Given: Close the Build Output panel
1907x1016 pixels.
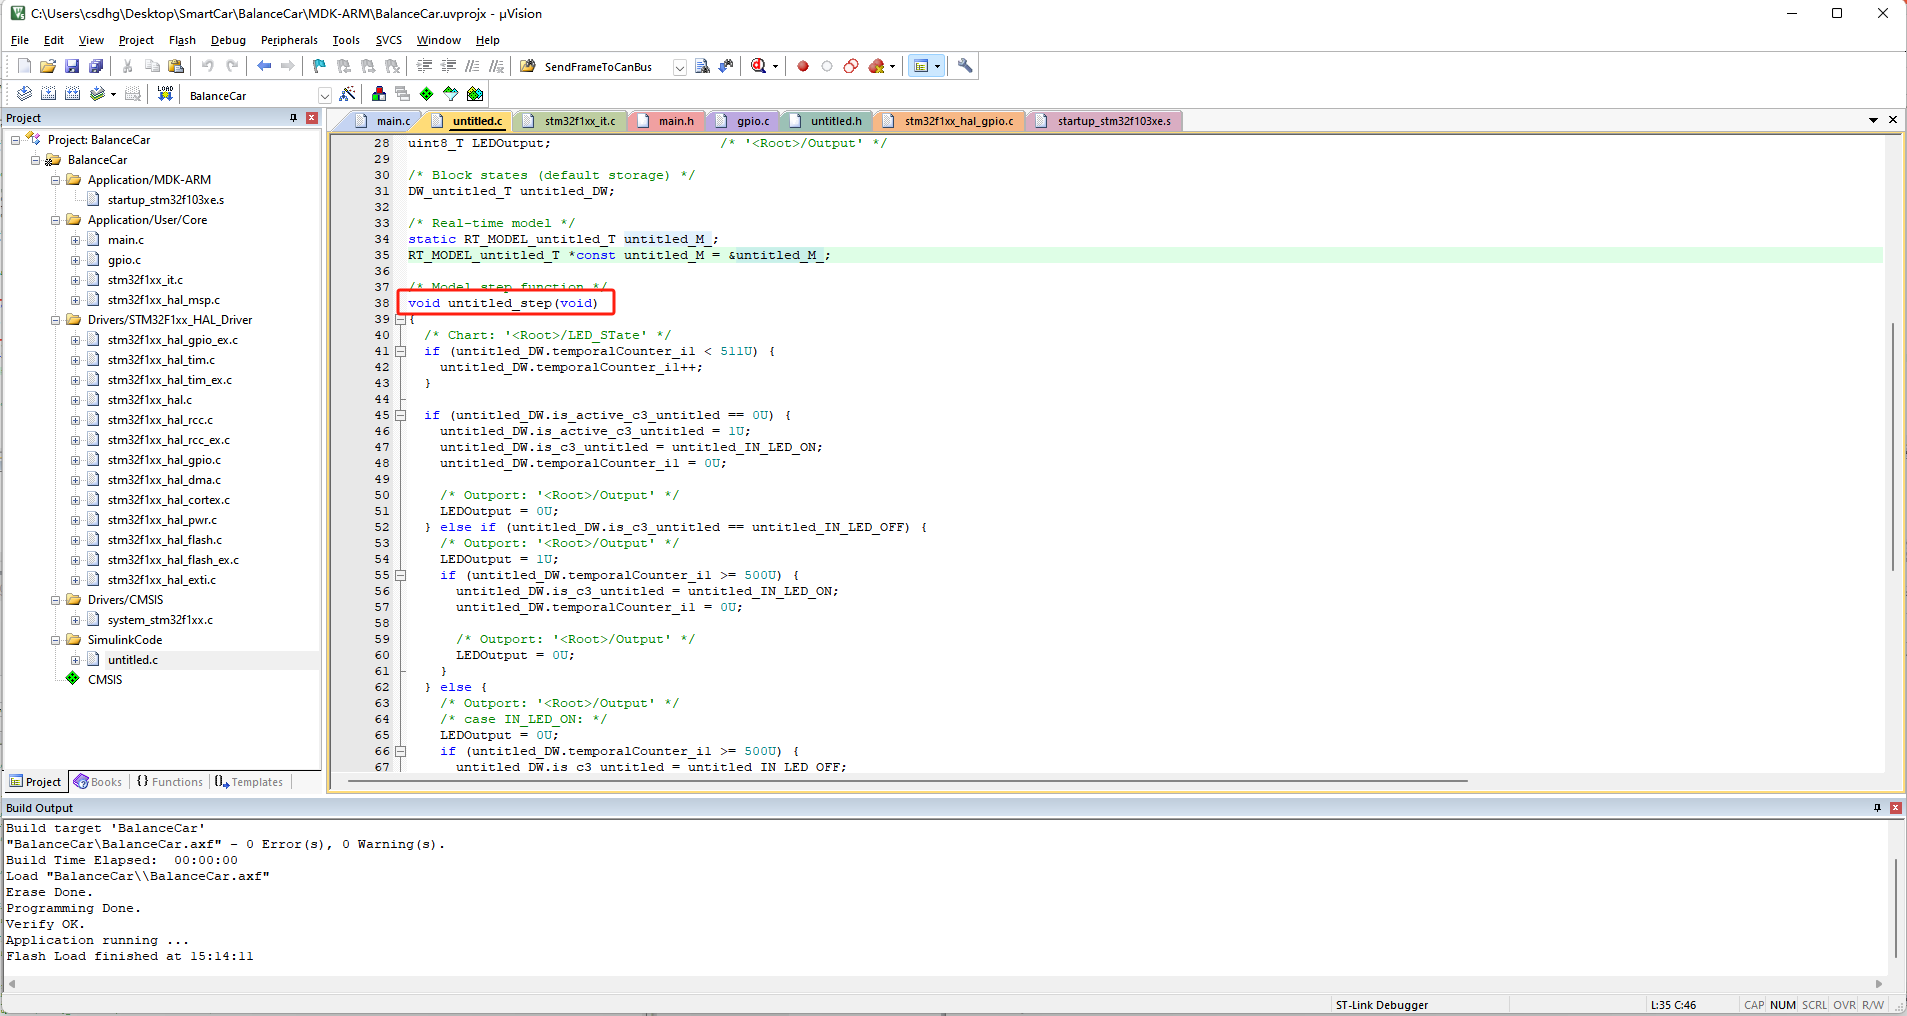Looking at the screenshot, I should click(x=1896, y=808).
